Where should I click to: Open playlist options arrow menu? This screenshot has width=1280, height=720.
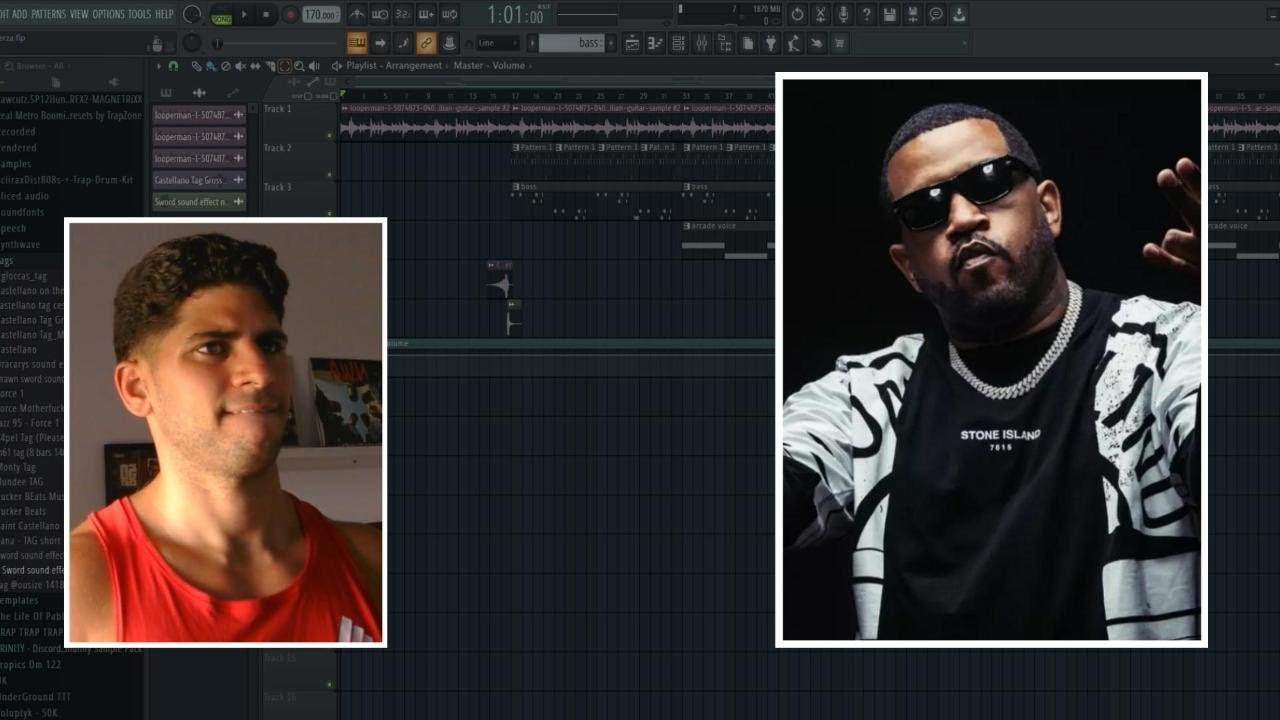pos(157,66)
